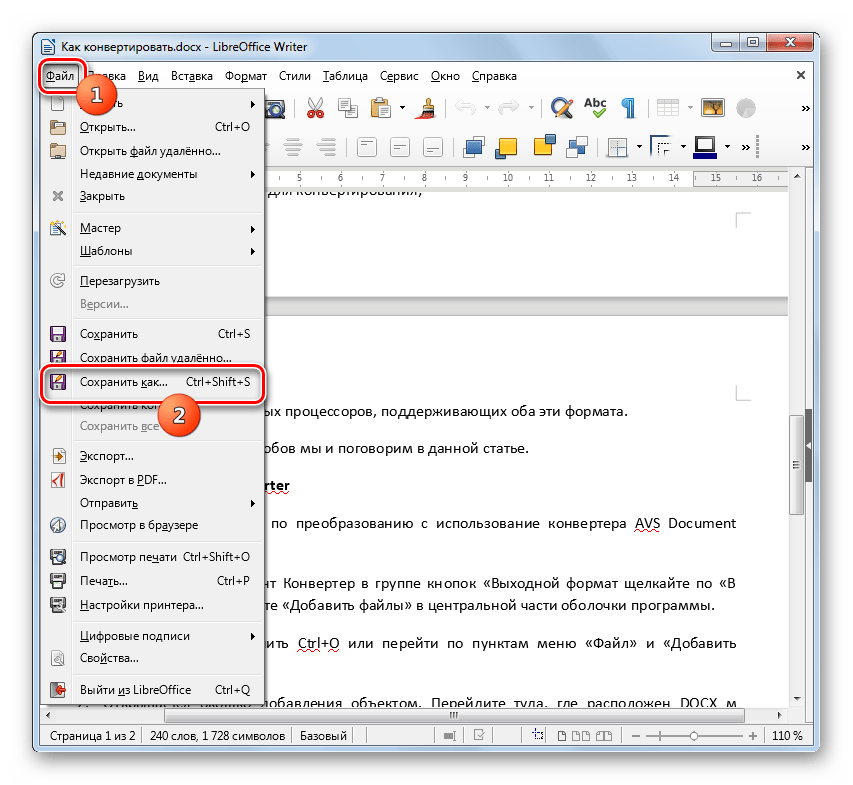
Task: Select single-page view in status bar
Action: pos(562,736)
